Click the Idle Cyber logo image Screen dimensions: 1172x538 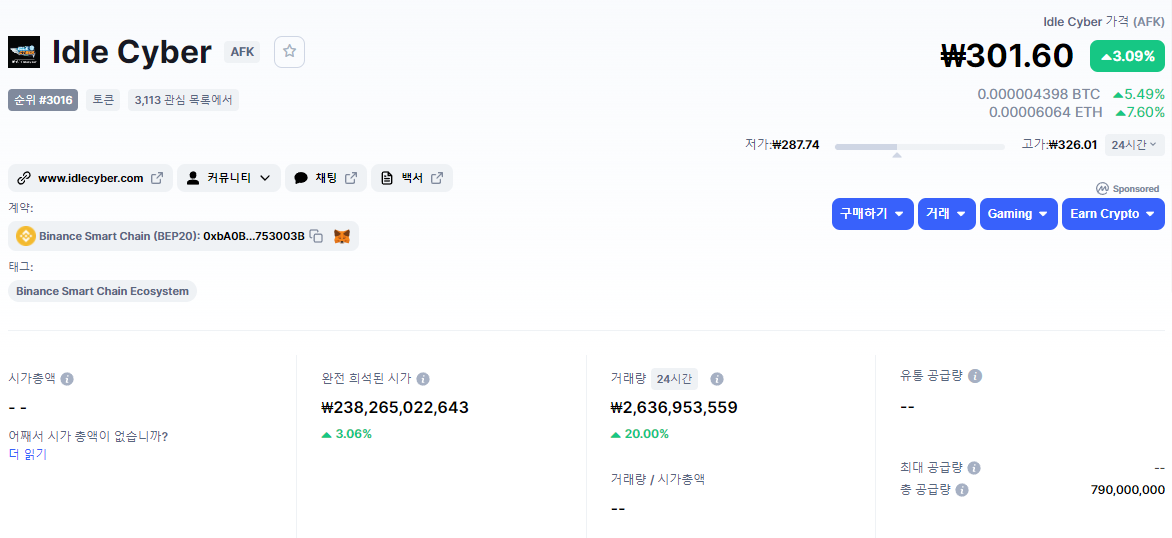point(24,52)
